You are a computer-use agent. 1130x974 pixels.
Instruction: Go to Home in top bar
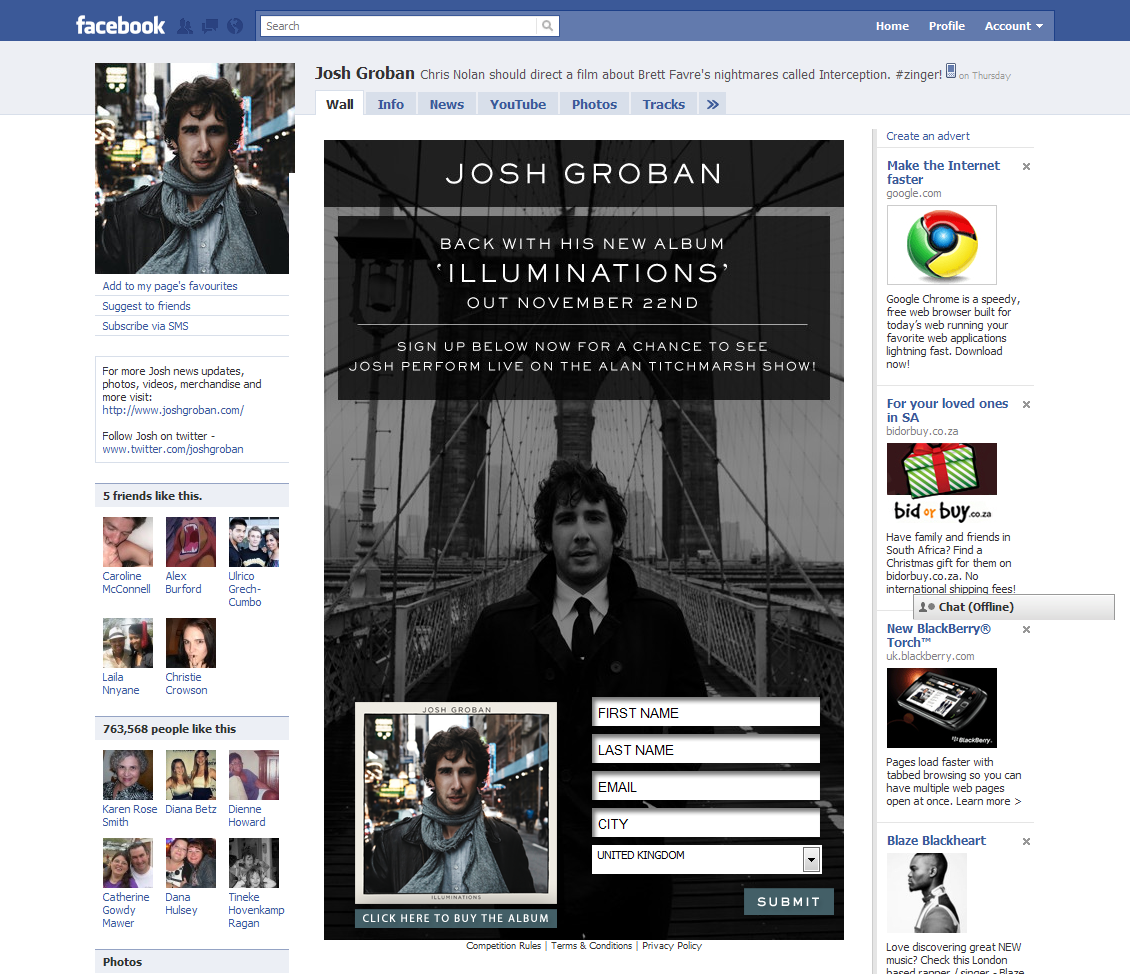(x=892, y=26)
